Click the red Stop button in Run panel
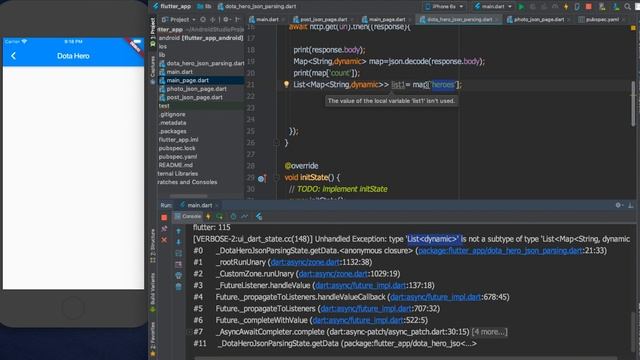Viewport: 640px width, 360px height. 164,217
